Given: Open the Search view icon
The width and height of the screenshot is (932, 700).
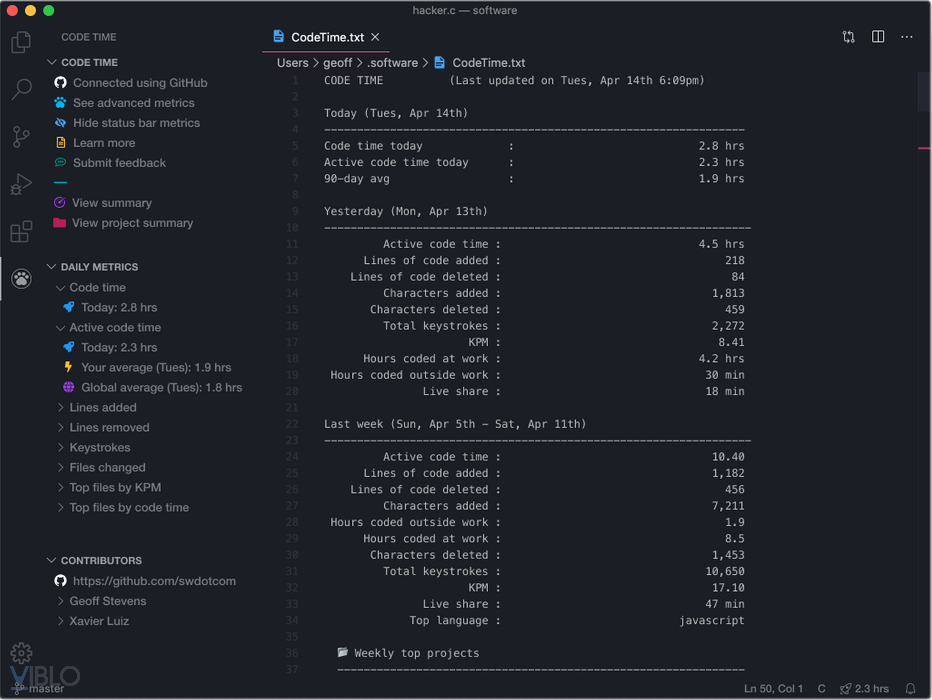Looking at the screenshot, I should [x=21, y=90].
